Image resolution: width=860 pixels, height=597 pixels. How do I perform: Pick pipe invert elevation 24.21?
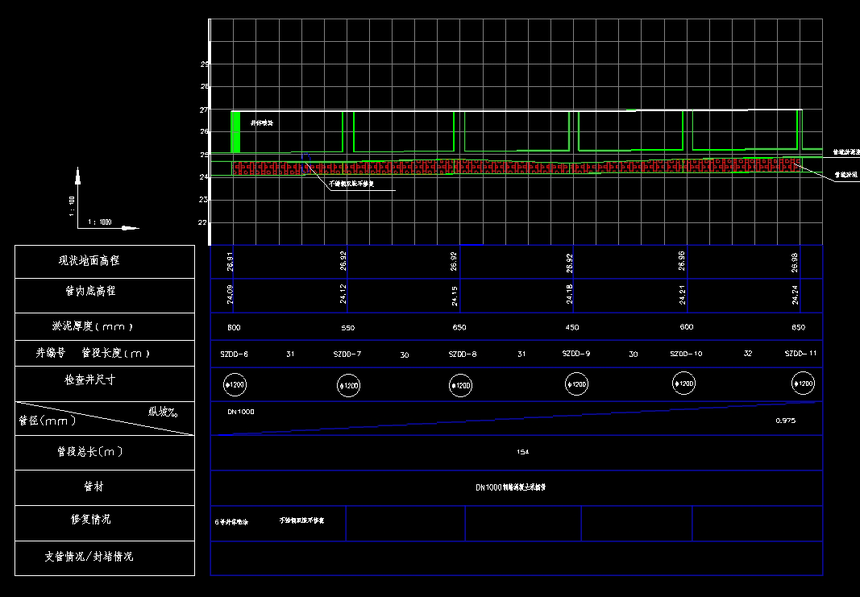point(683,295)
